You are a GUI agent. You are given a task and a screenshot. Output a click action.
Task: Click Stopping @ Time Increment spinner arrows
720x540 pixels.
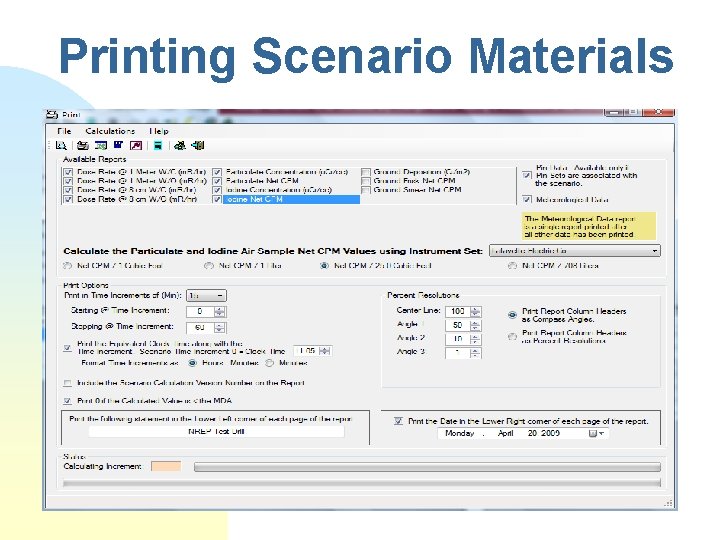[x=220, y=327]
